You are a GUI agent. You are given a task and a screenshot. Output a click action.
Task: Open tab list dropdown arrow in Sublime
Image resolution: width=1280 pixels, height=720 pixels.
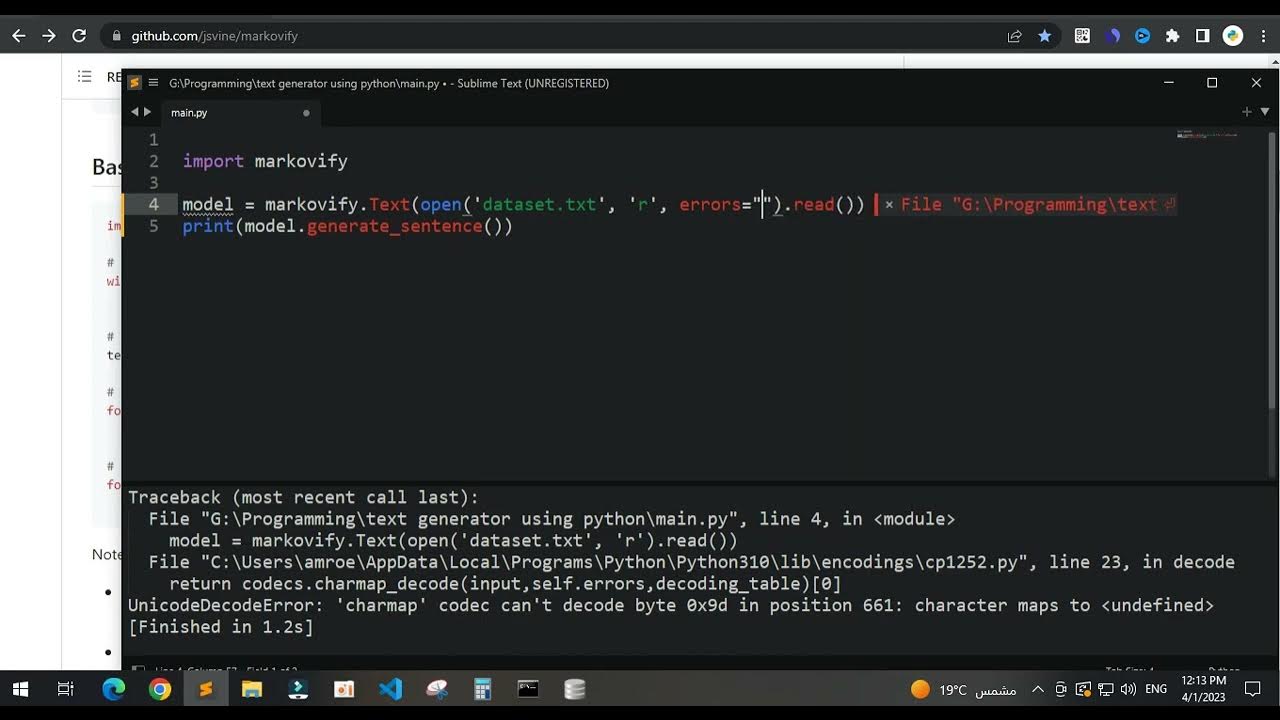1263,112
